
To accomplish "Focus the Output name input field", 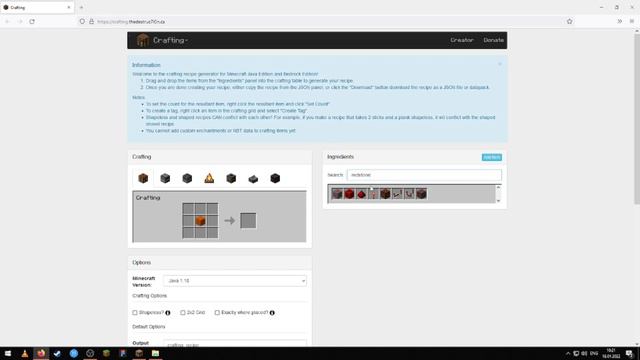I will pyautogui.click(x=235, y=344).
